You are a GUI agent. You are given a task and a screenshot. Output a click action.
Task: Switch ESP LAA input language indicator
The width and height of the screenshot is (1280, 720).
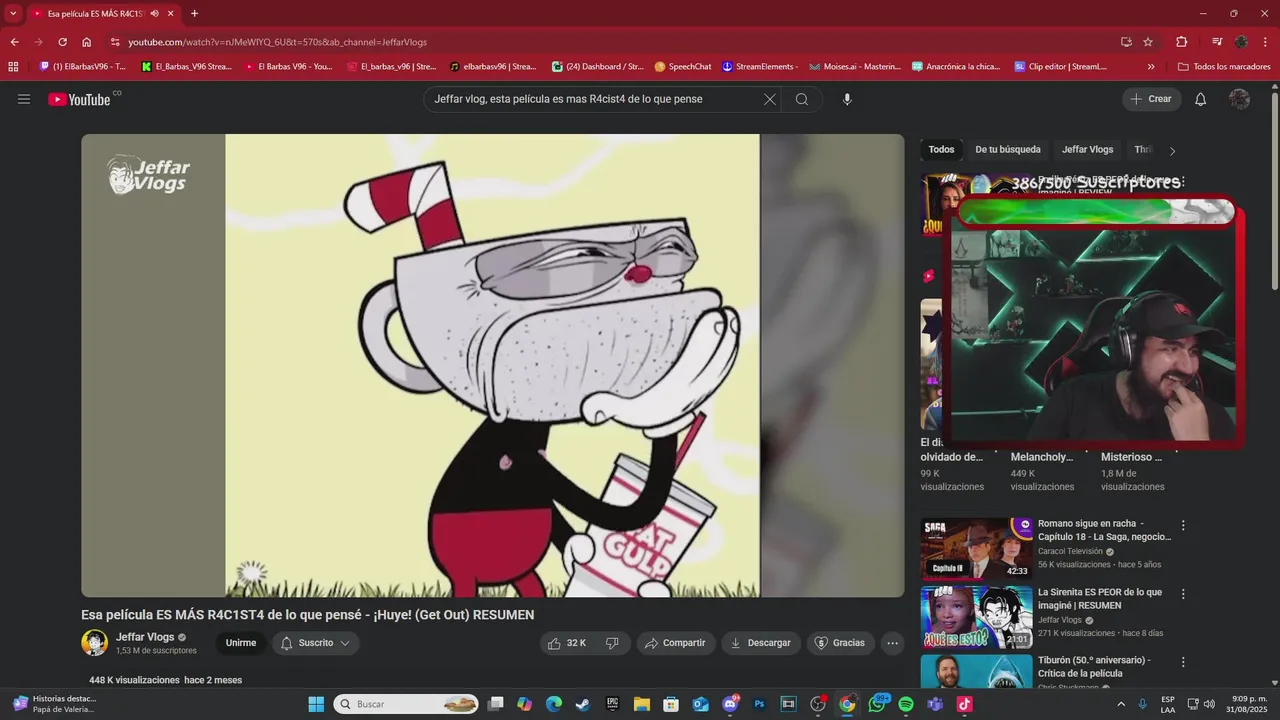tap(1168, 704)
